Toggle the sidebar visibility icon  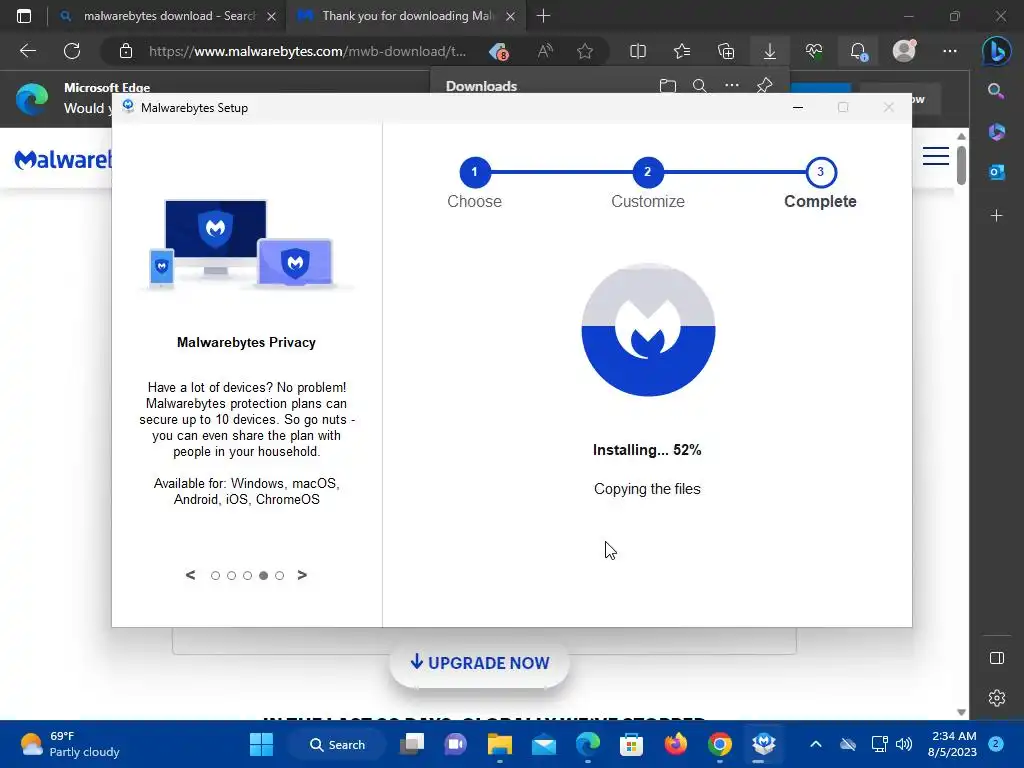point(997,658)
